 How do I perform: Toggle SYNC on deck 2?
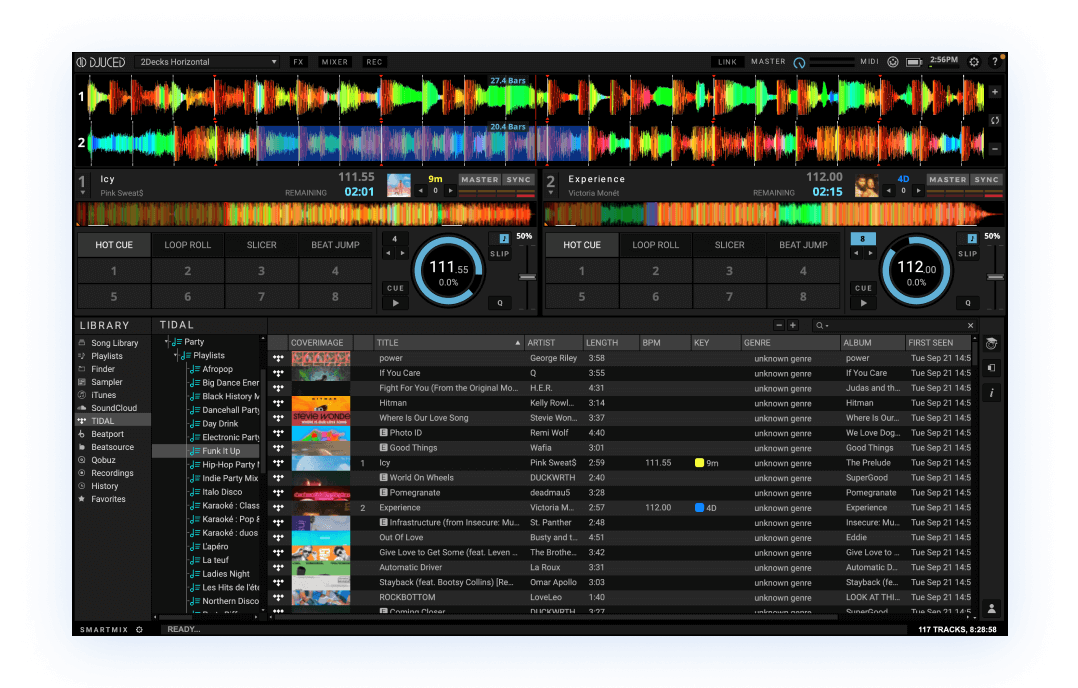click(x=986, y=180)
